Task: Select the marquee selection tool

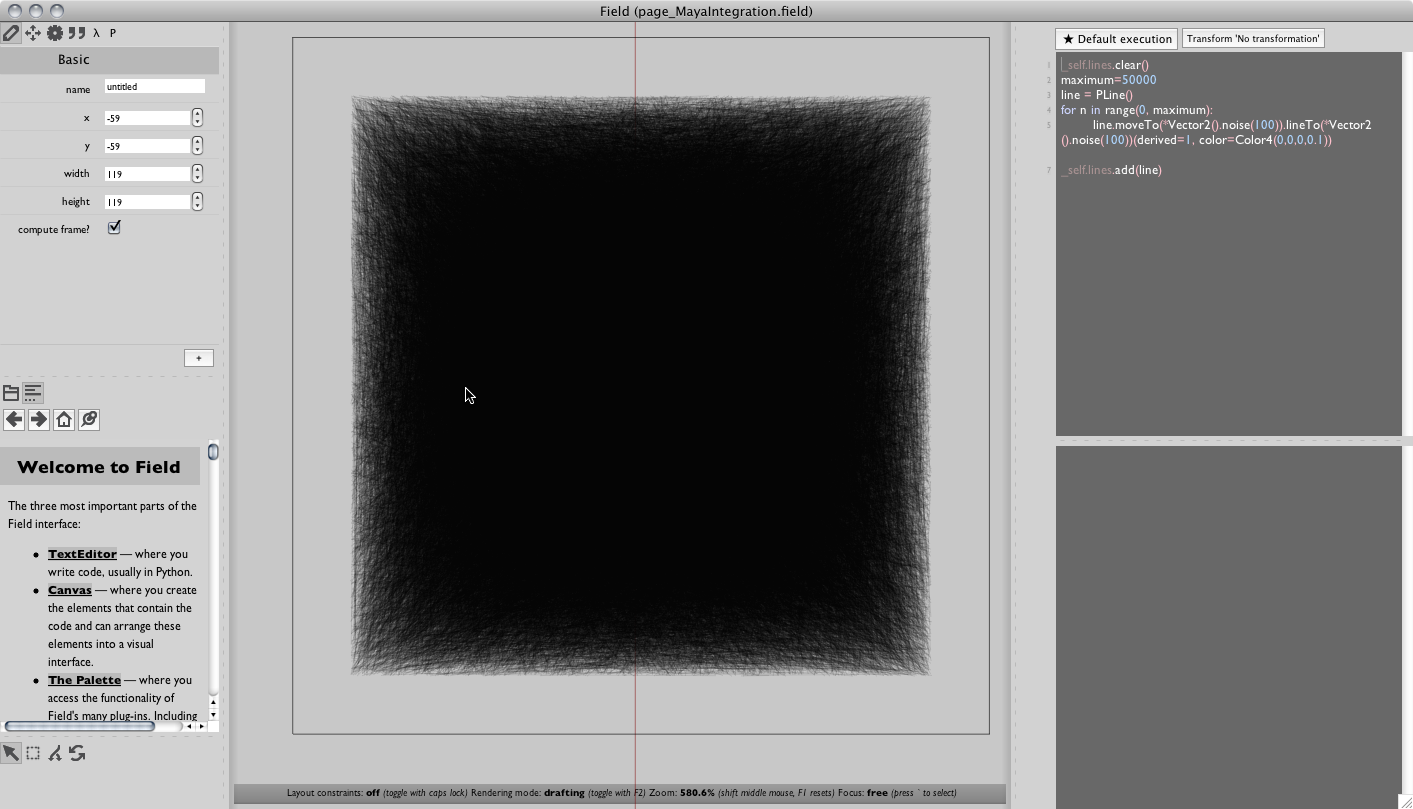Action: point(33,753)
